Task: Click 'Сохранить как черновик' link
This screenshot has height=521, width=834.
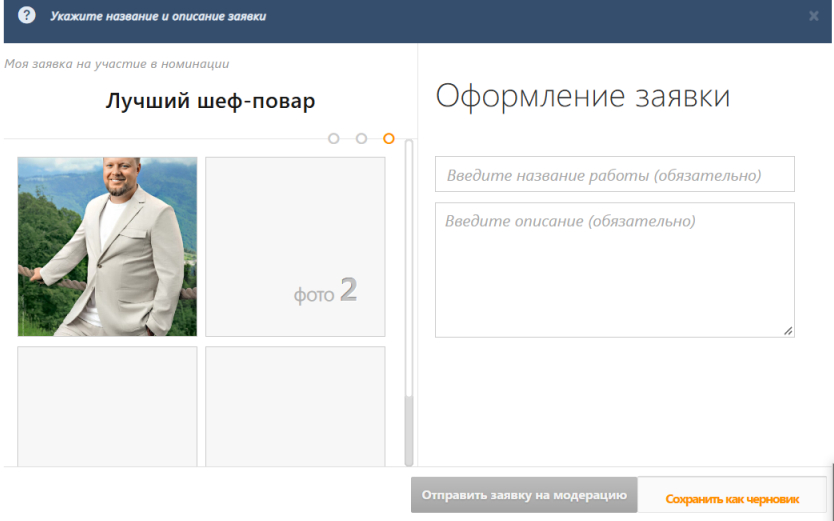Action: [732, 499]
